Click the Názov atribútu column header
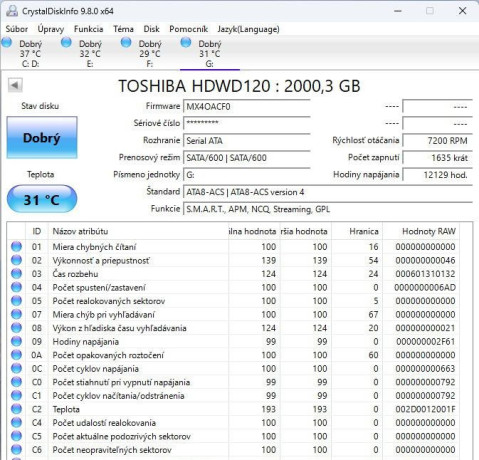The height and width of the screenshot is (460, 479). coord(138,231)
